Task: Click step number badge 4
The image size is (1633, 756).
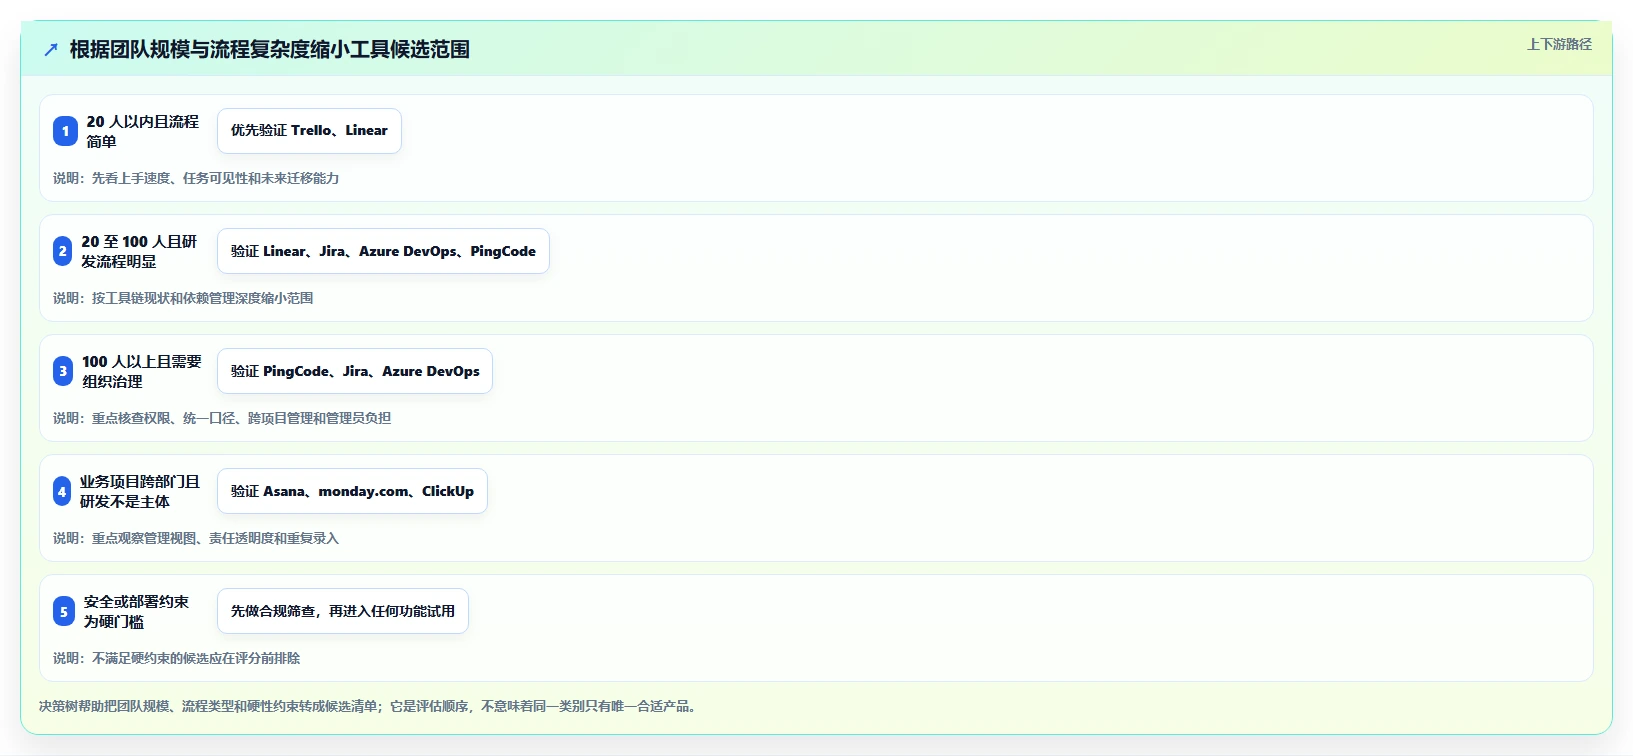Action: [62, 491]
